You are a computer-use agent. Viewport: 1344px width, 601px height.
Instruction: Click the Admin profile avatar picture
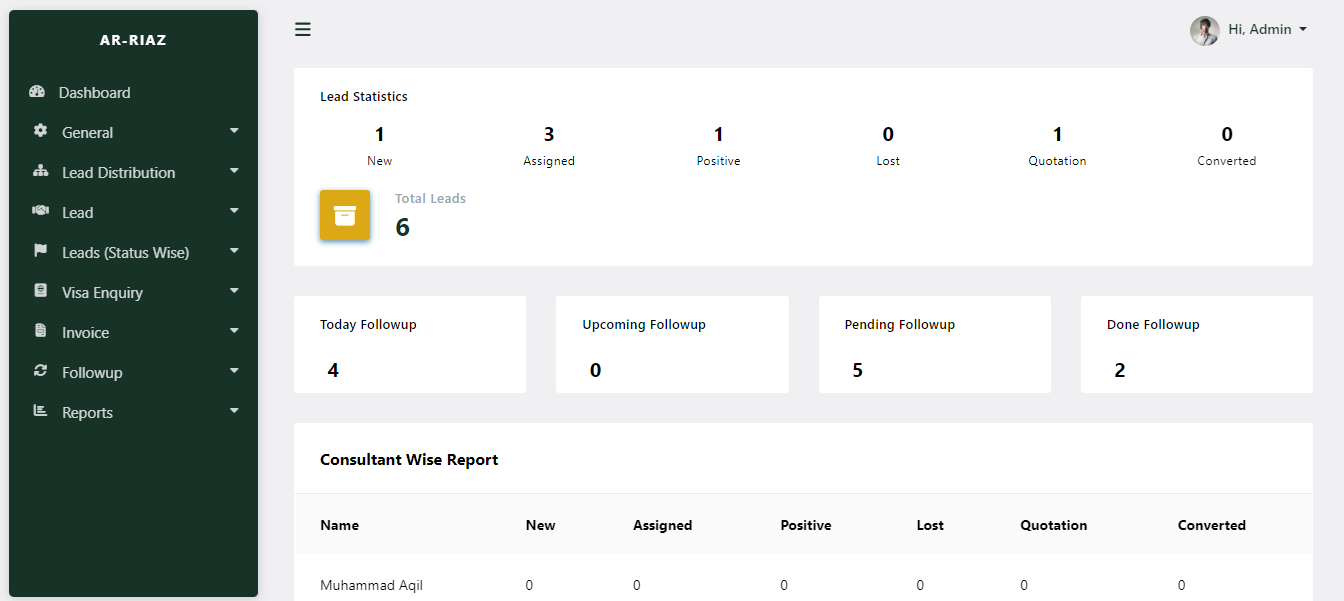(x=1204, y=31)
